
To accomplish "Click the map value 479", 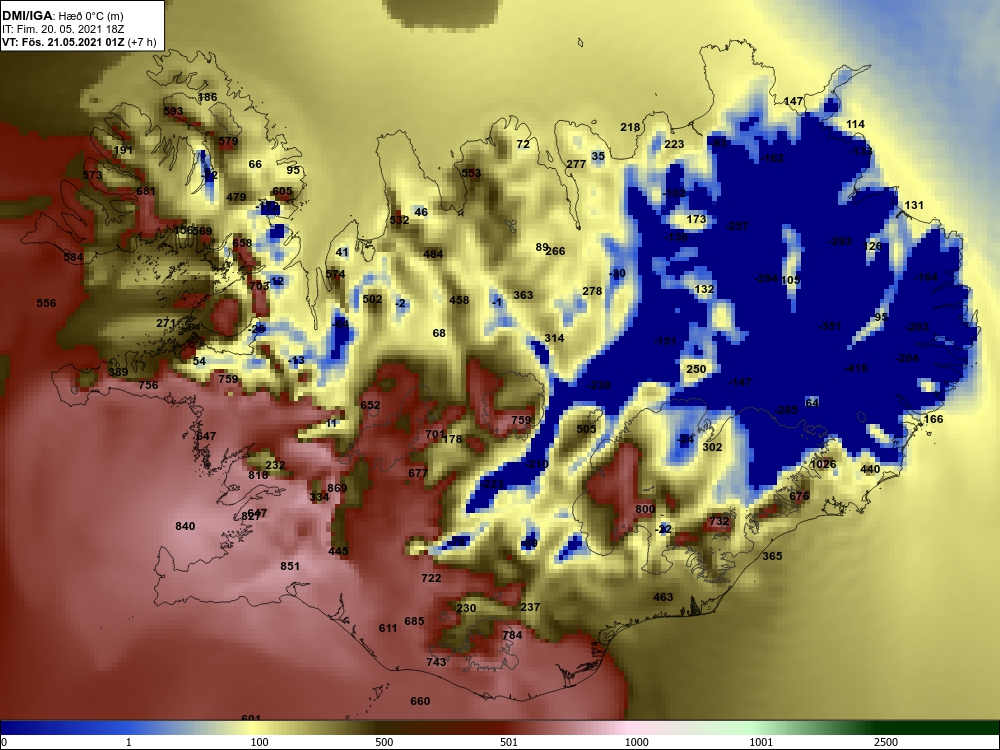I will [x=236, y=197].
